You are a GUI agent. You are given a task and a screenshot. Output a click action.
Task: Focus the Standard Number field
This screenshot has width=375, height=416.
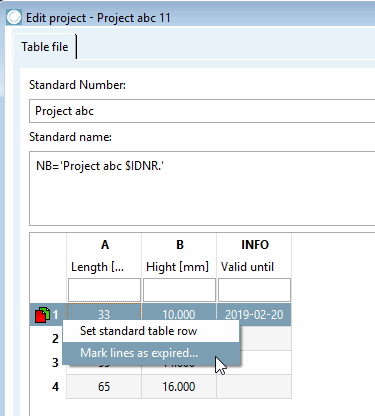click(x=202, y=111)
